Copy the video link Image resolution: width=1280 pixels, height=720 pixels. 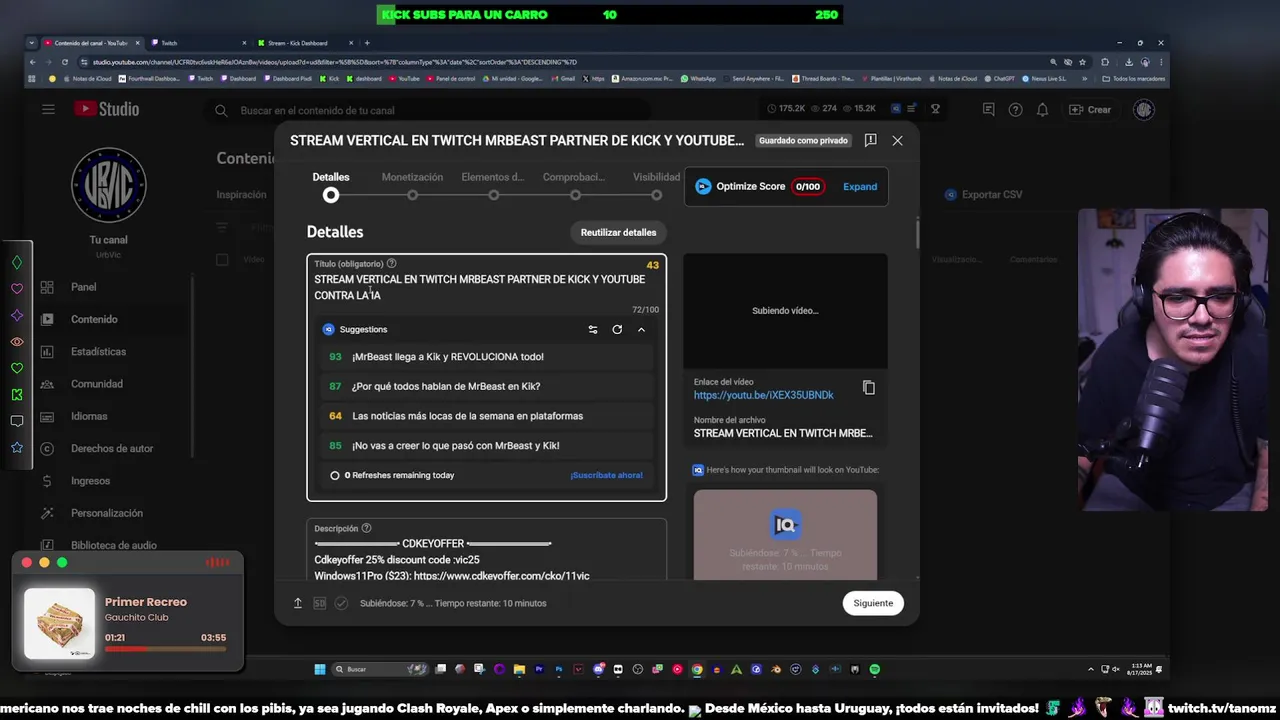[x=869, y=388]
